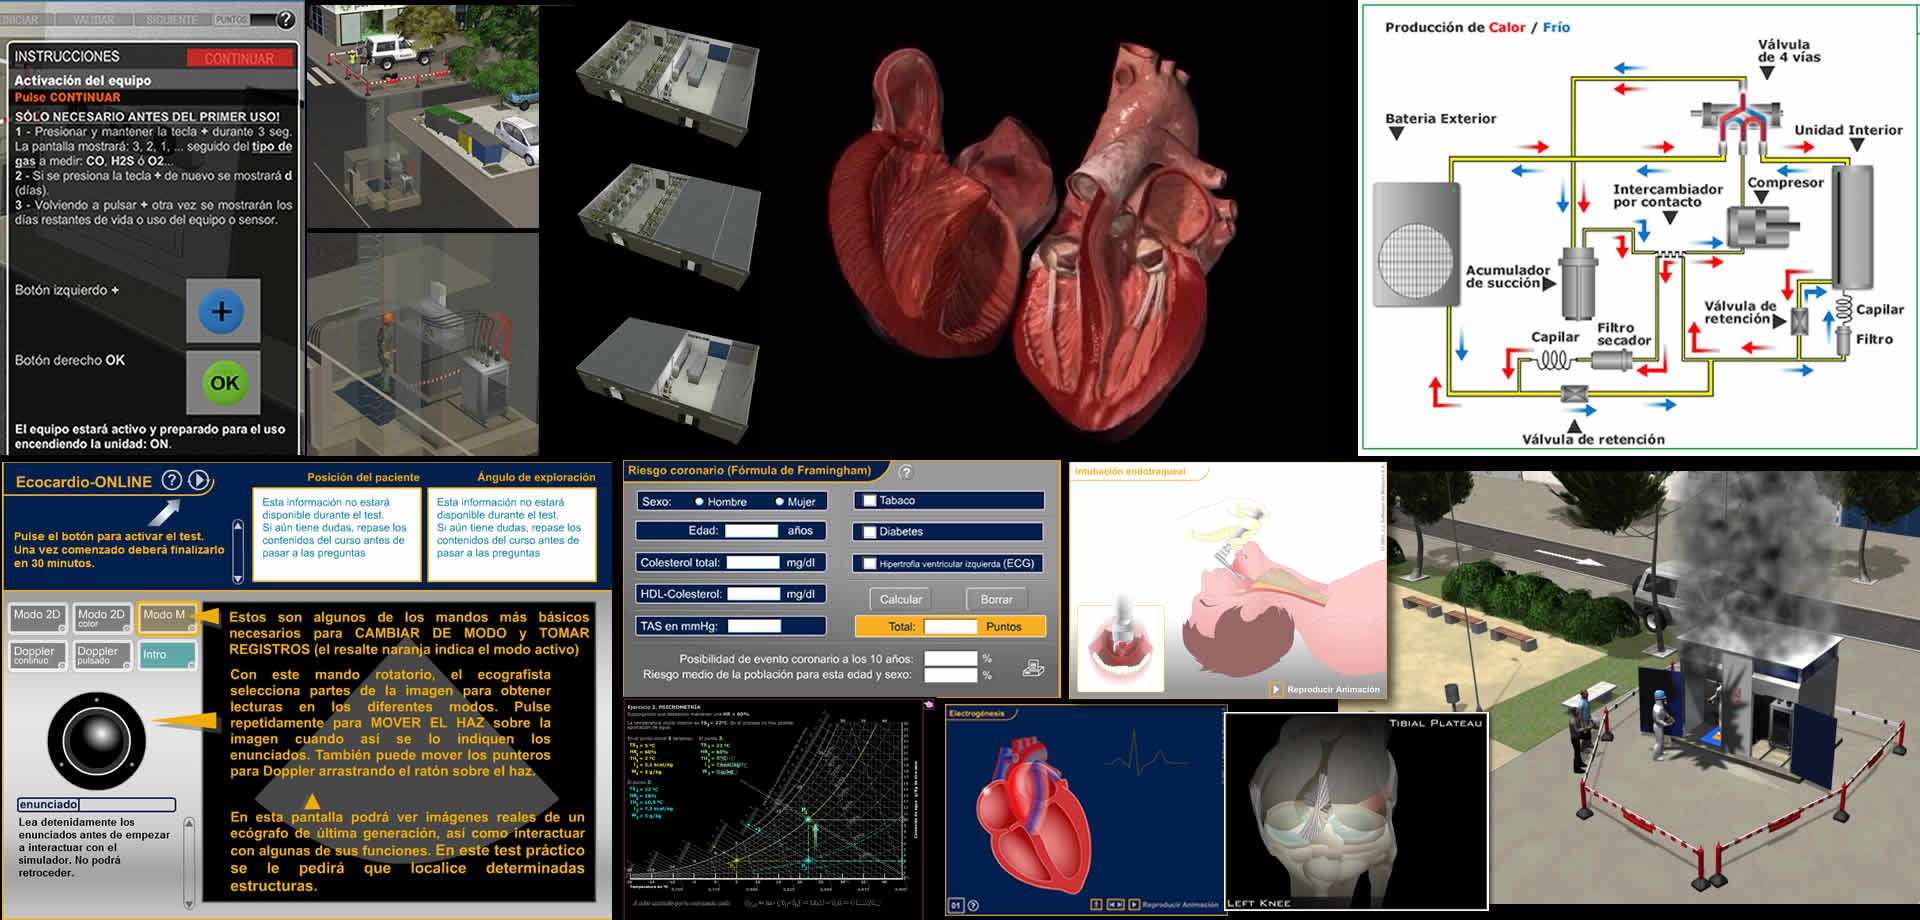Viewport: 1920px width, 920px height.
Task: Click the red CONTINUAR button
Action: 239,58
